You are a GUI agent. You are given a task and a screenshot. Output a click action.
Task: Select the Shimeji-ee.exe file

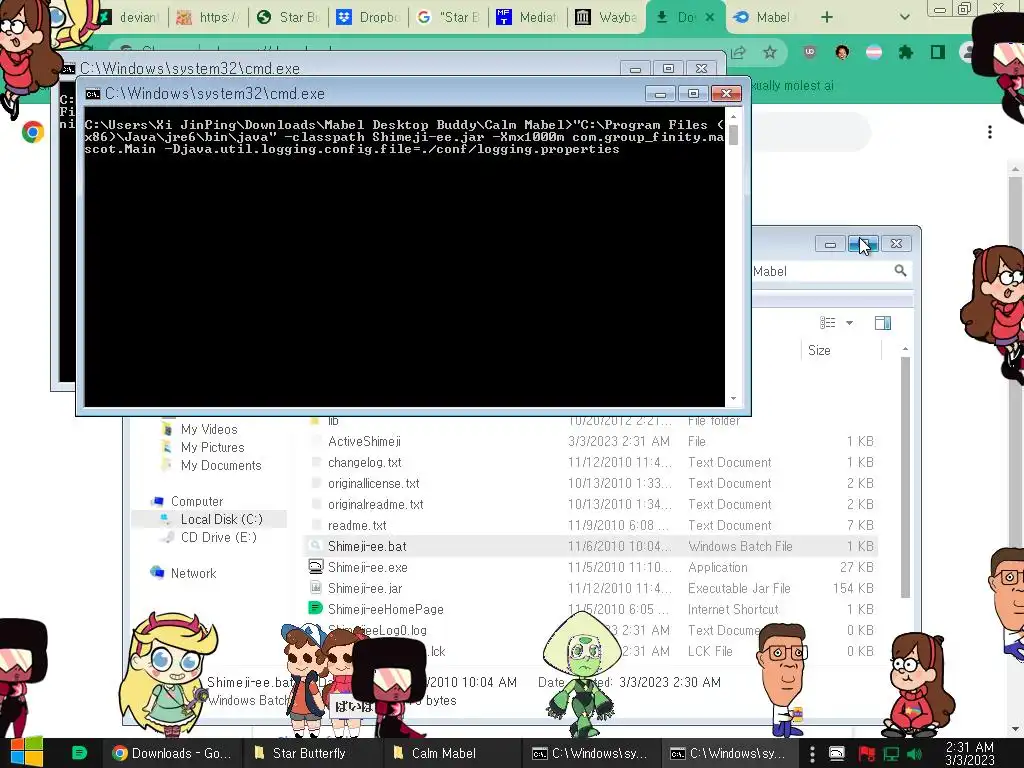[367, 567]
